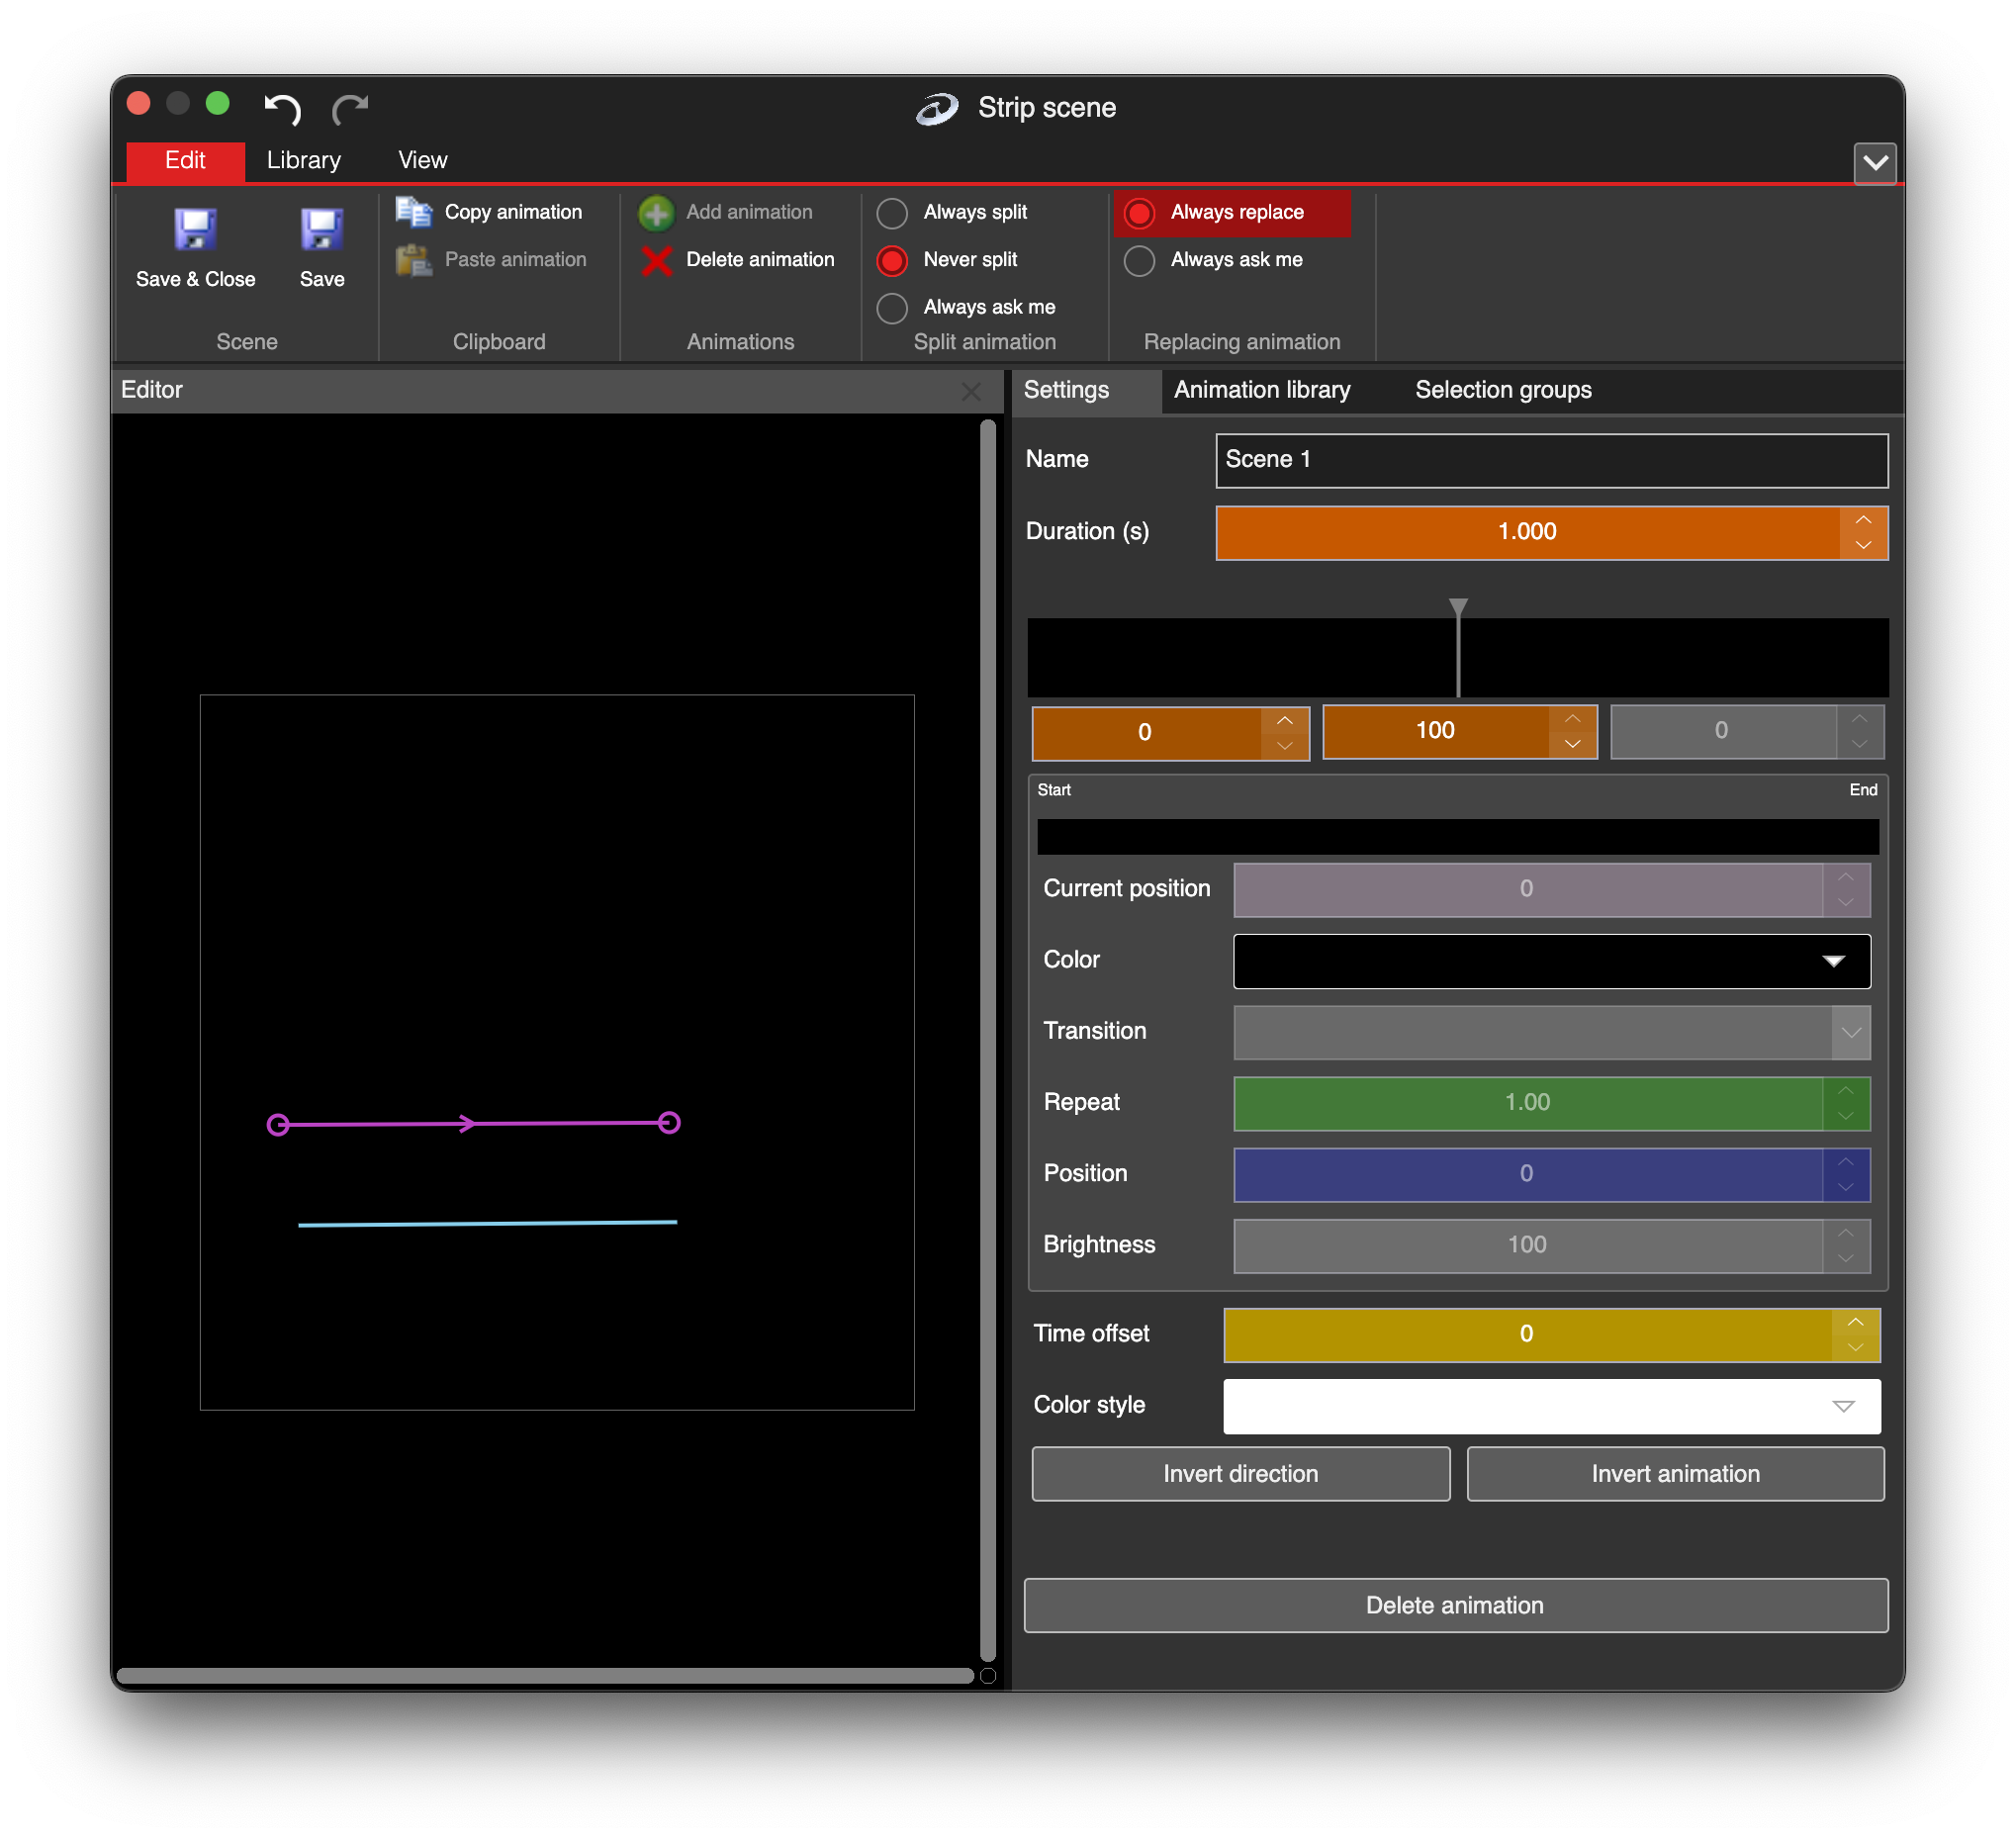
Task: Decrease Position value
Action: [1846, 1187]
